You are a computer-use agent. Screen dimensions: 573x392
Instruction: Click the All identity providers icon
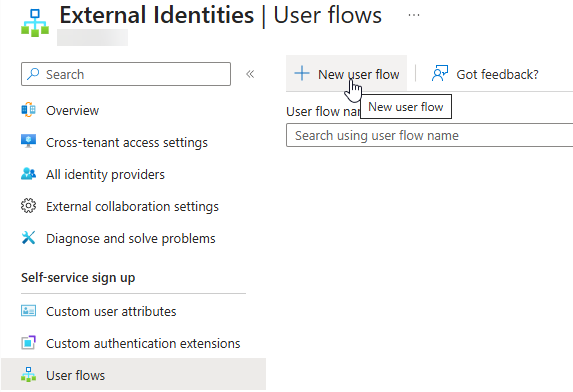tap(29, 174)
